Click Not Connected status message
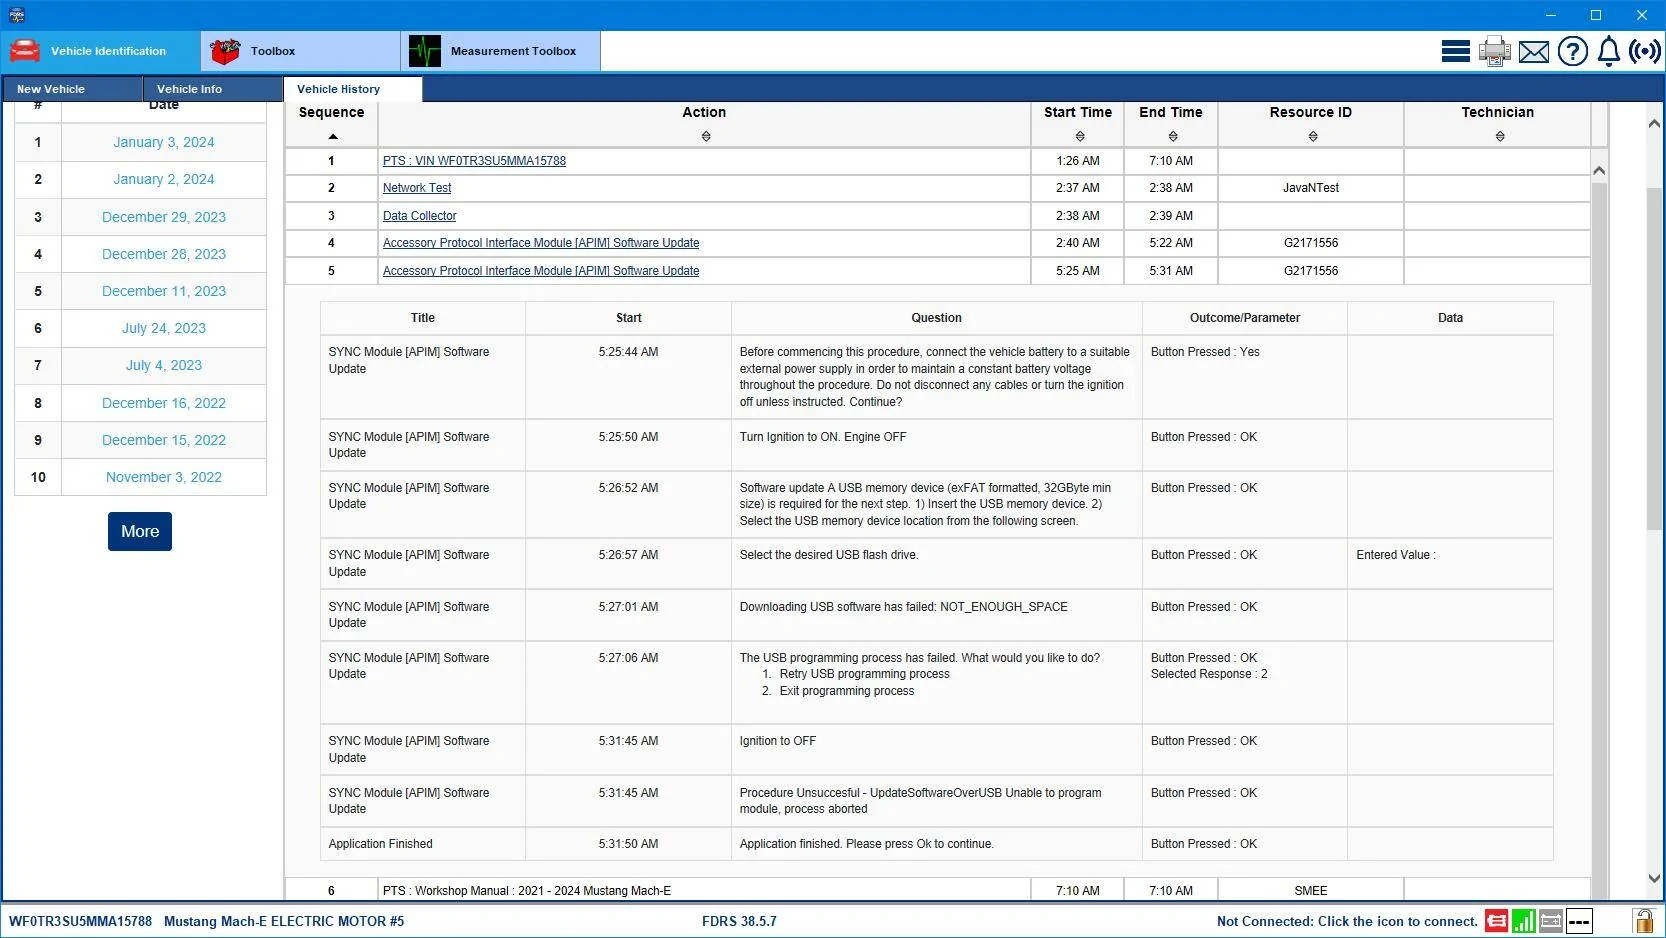Image resolution: width=1666 pixels, height=938 pixels. [1347, 921]
